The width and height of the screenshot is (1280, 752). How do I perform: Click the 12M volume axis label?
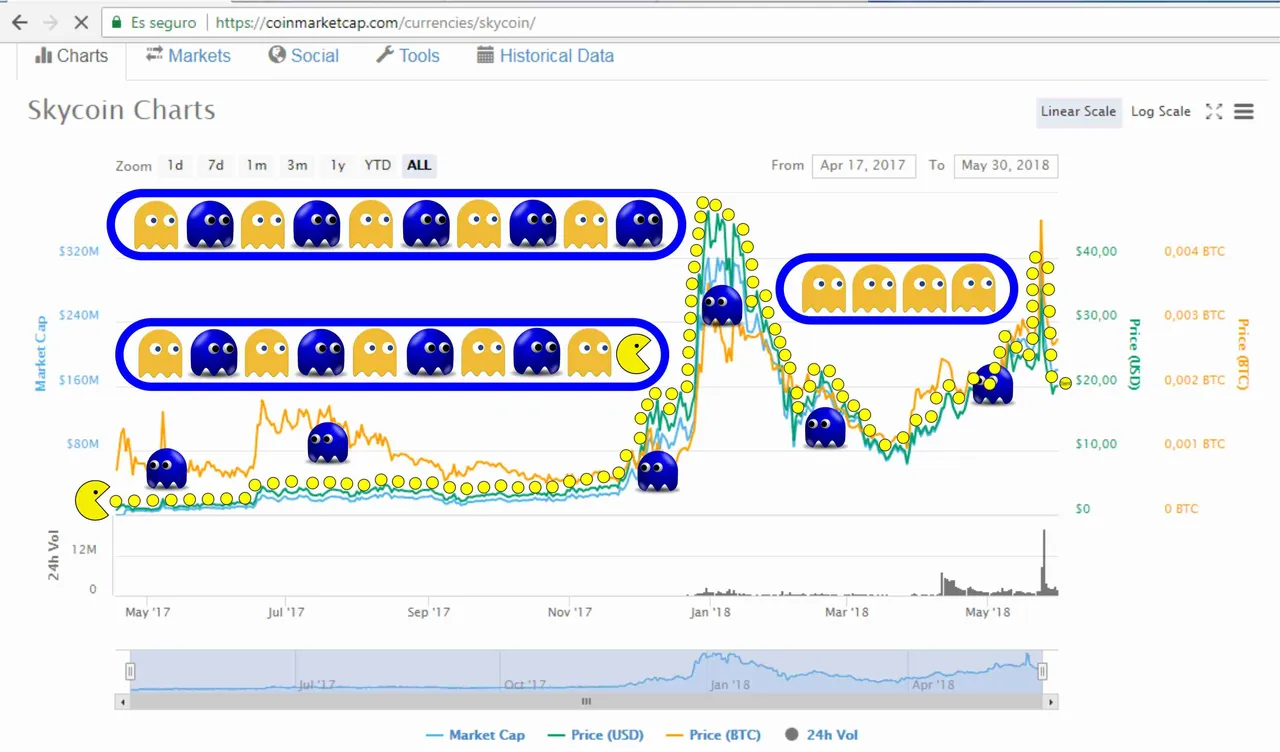85,550
